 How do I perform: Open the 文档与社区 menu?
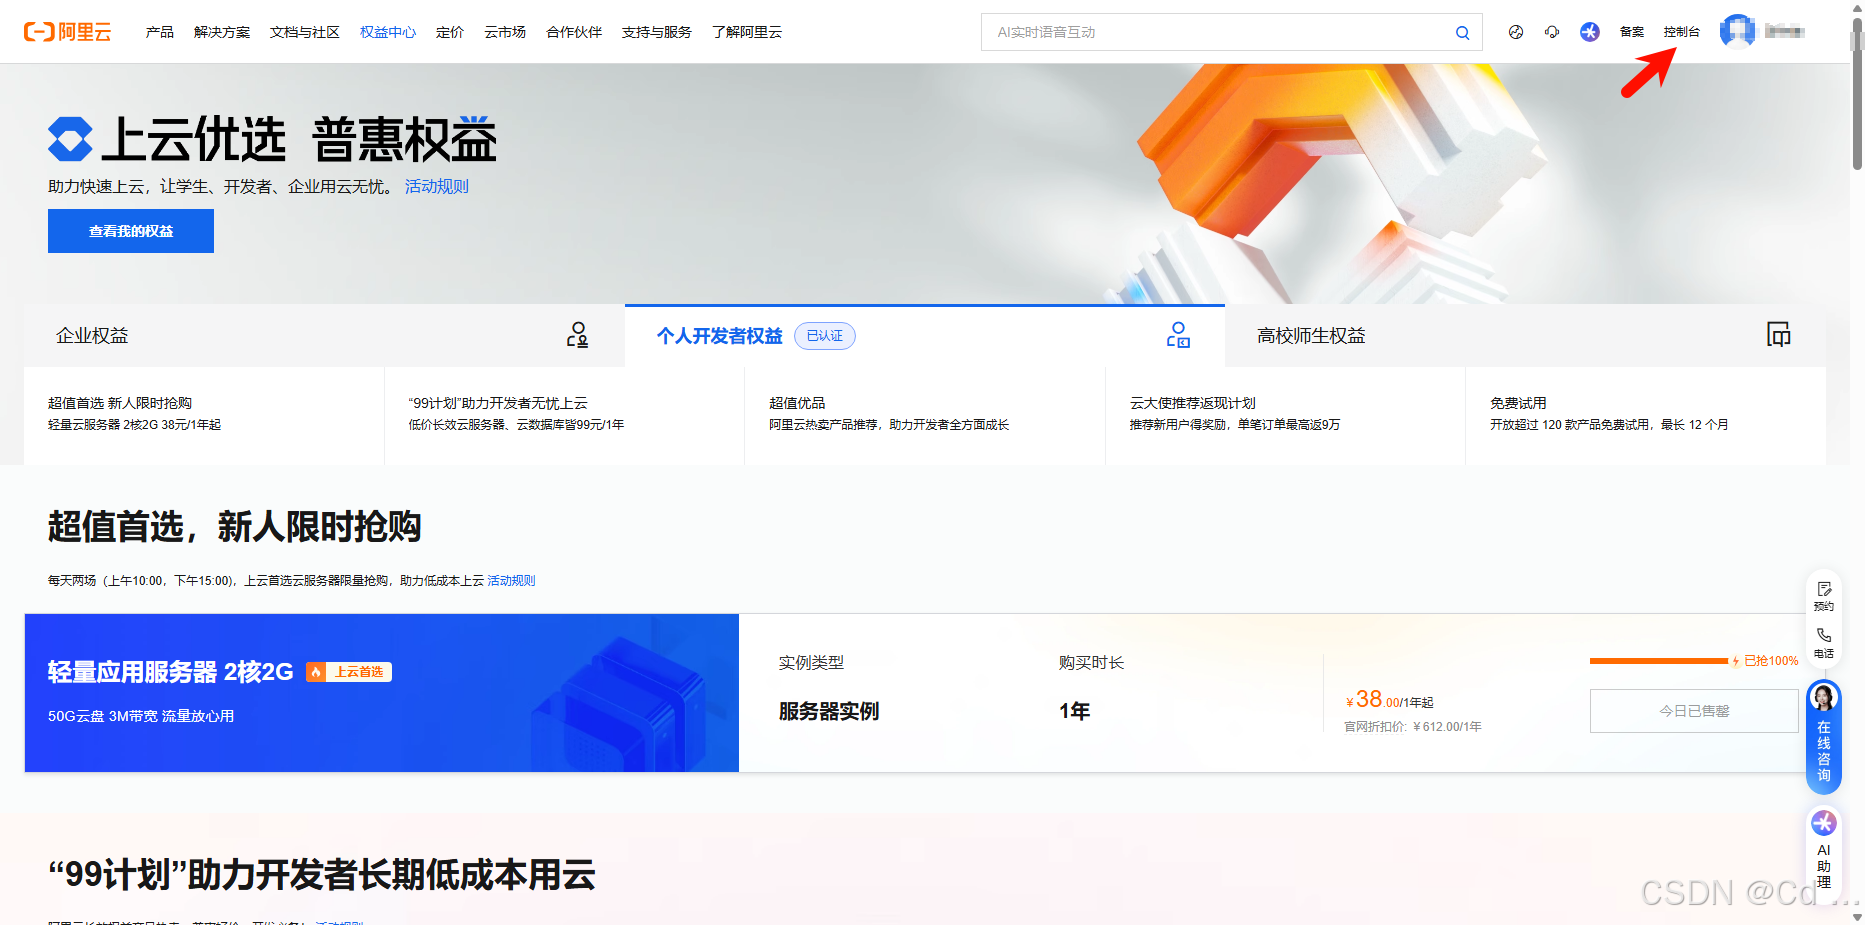click(x=305, y=32)
